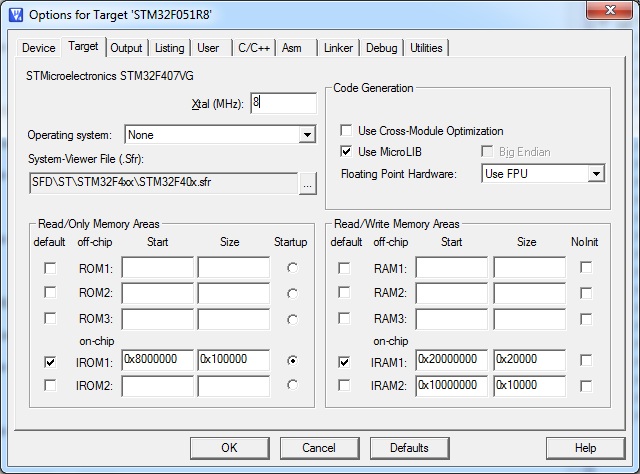This screenshot has width=640, height=474.
Task: Check the RAM2 default checkbox
Action: 344,292
